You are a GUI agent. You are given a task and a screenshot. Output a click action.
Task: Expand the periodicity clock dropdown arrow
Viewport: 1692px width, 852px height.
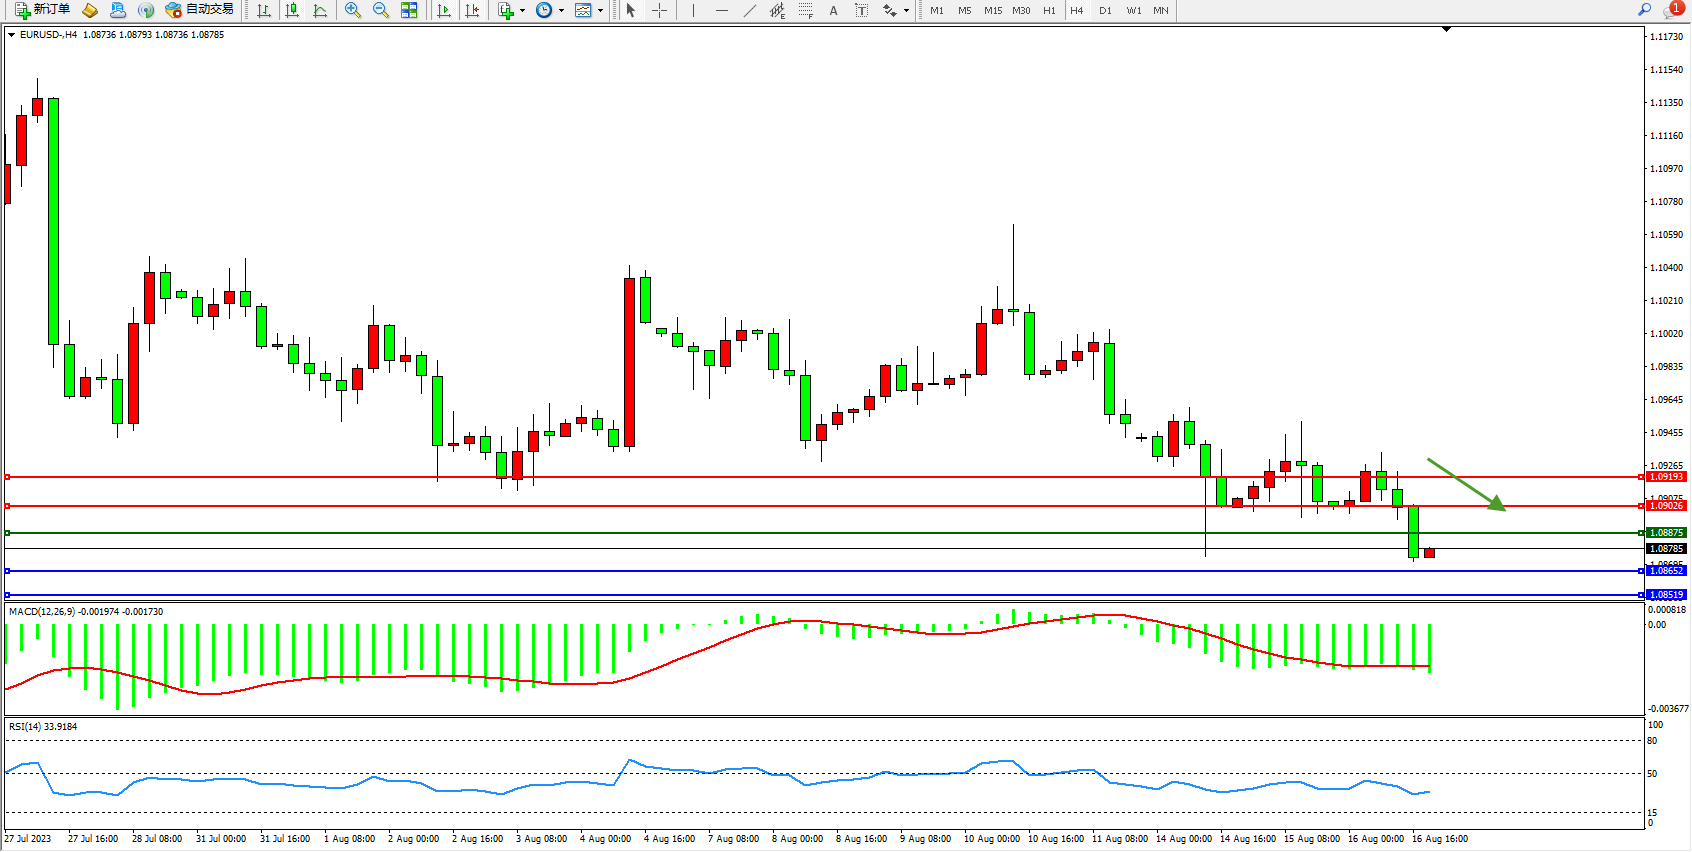click(561, 10)
